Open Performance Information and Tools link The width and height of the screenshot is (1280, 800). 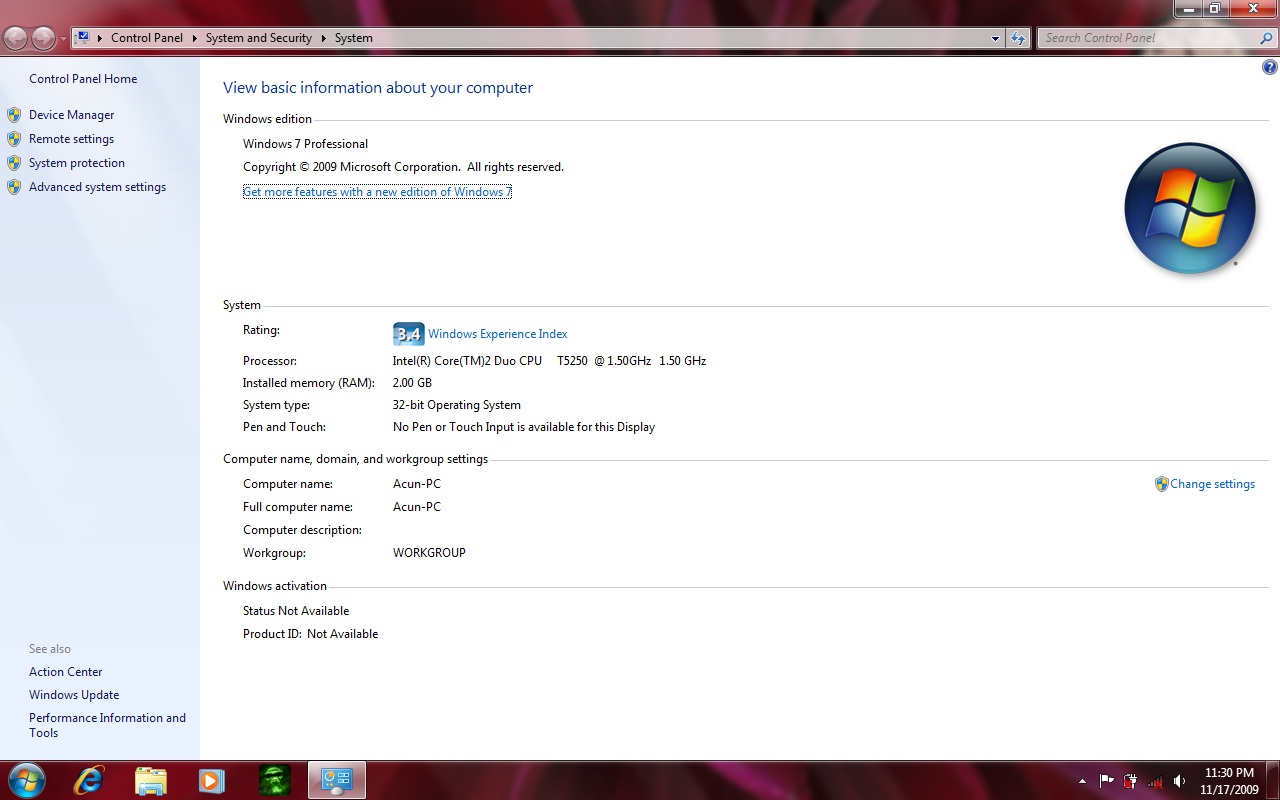click(107, 725)
